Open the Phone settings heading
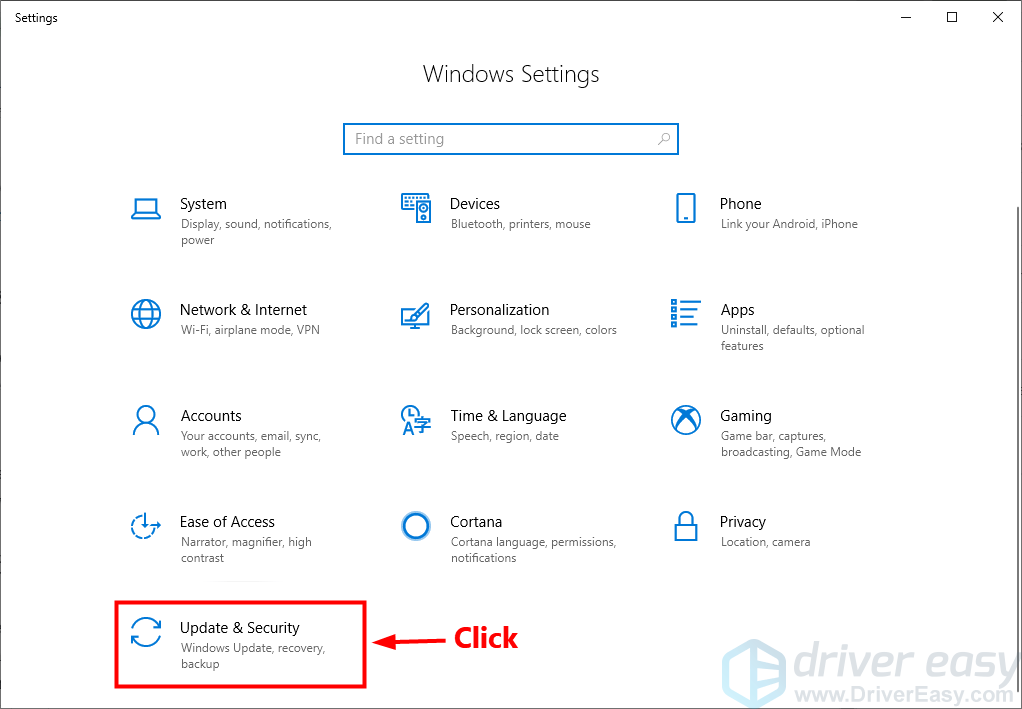 [740, 204]
